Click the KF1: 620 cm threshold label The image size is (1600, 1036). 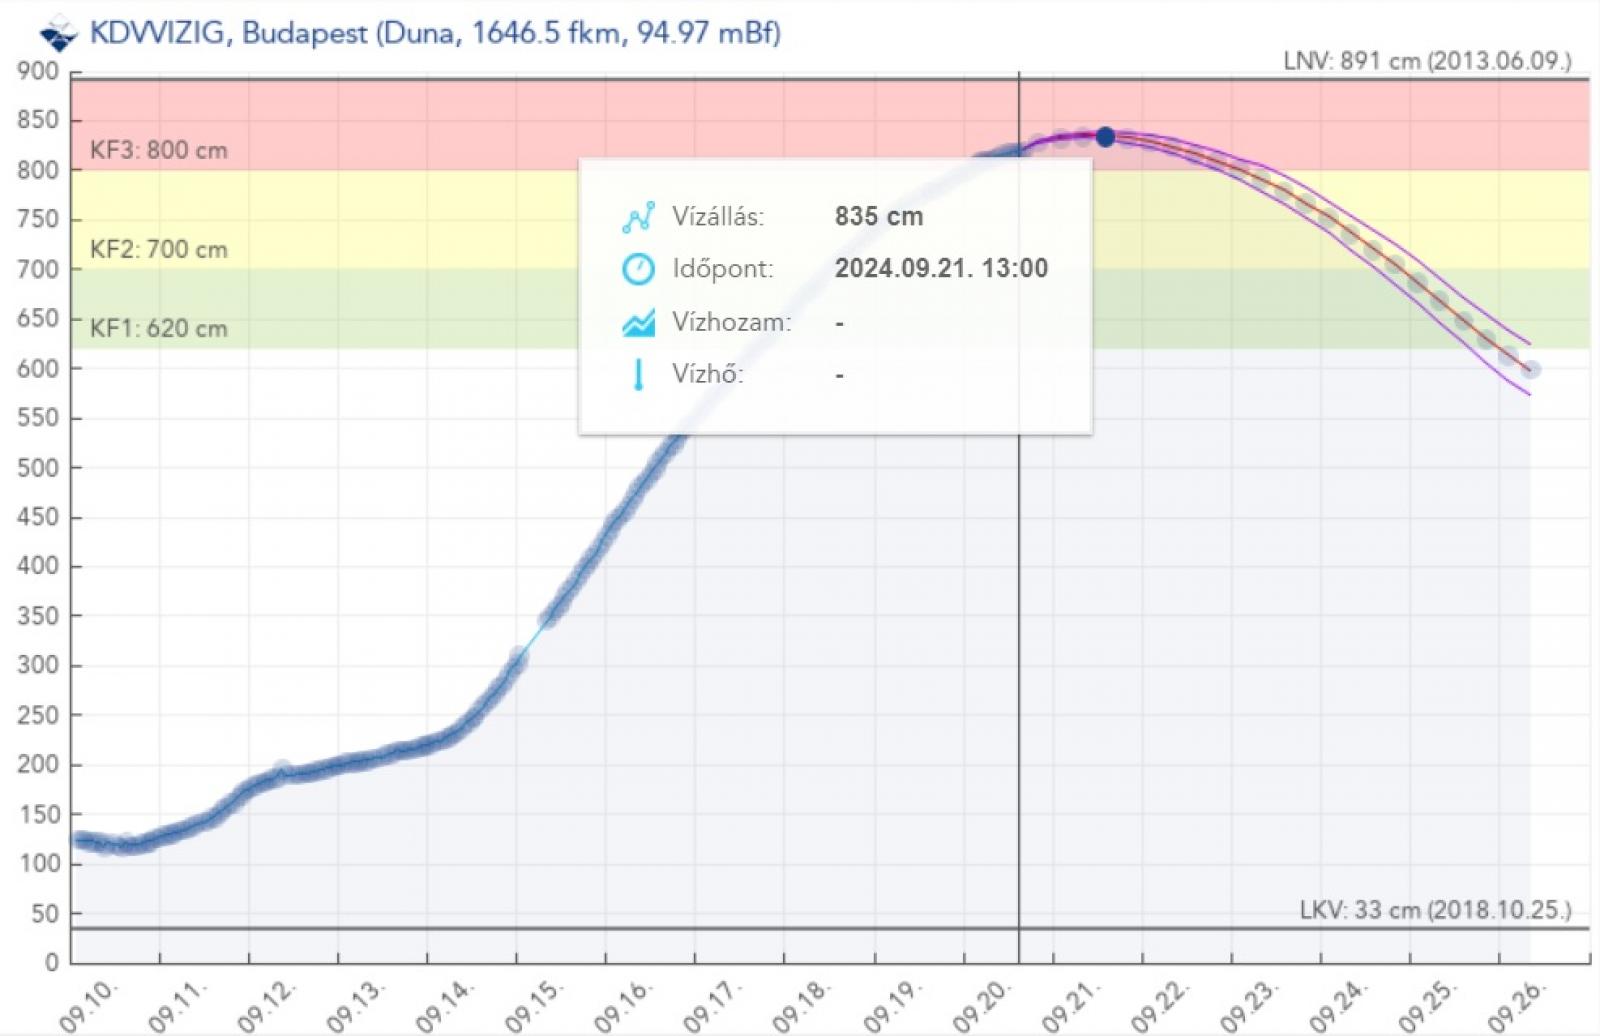159,329
